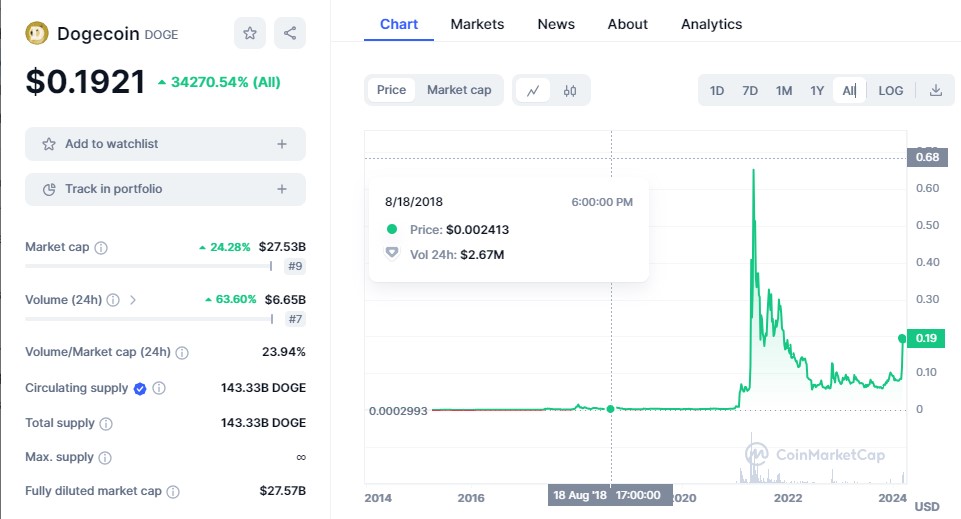The width and height of the screenshot is (961, 519).
Task: Toggle chart to Price view
Action: (391, 90)
